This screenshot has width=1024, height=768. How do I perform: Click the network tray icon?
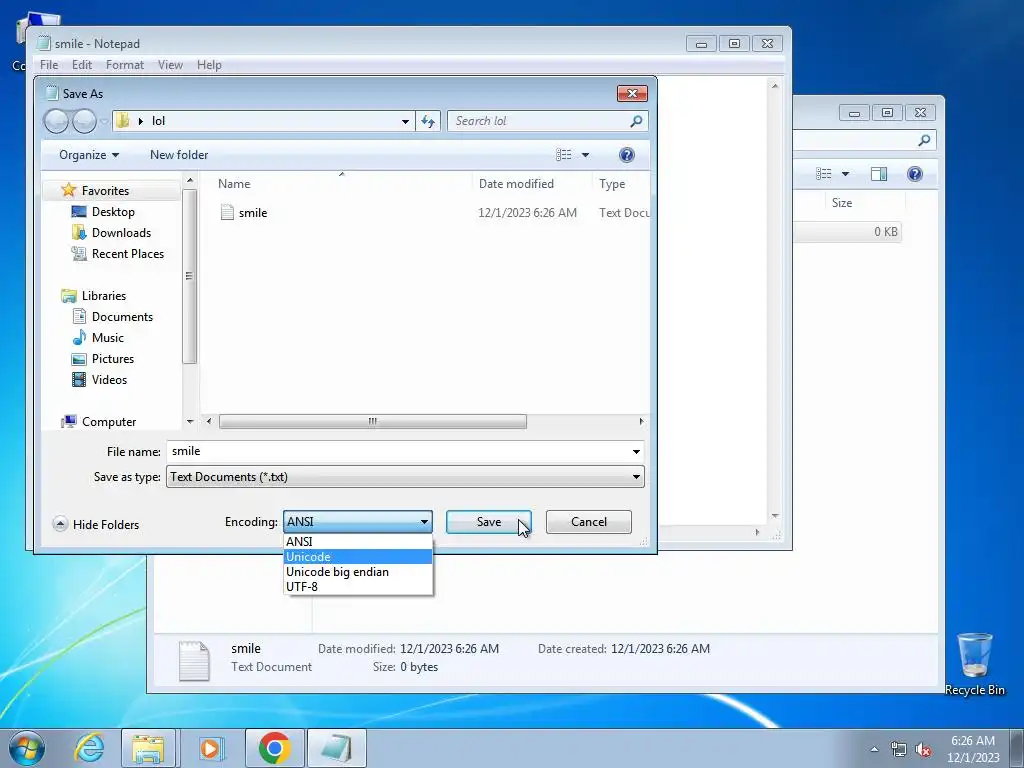point(899,750)
